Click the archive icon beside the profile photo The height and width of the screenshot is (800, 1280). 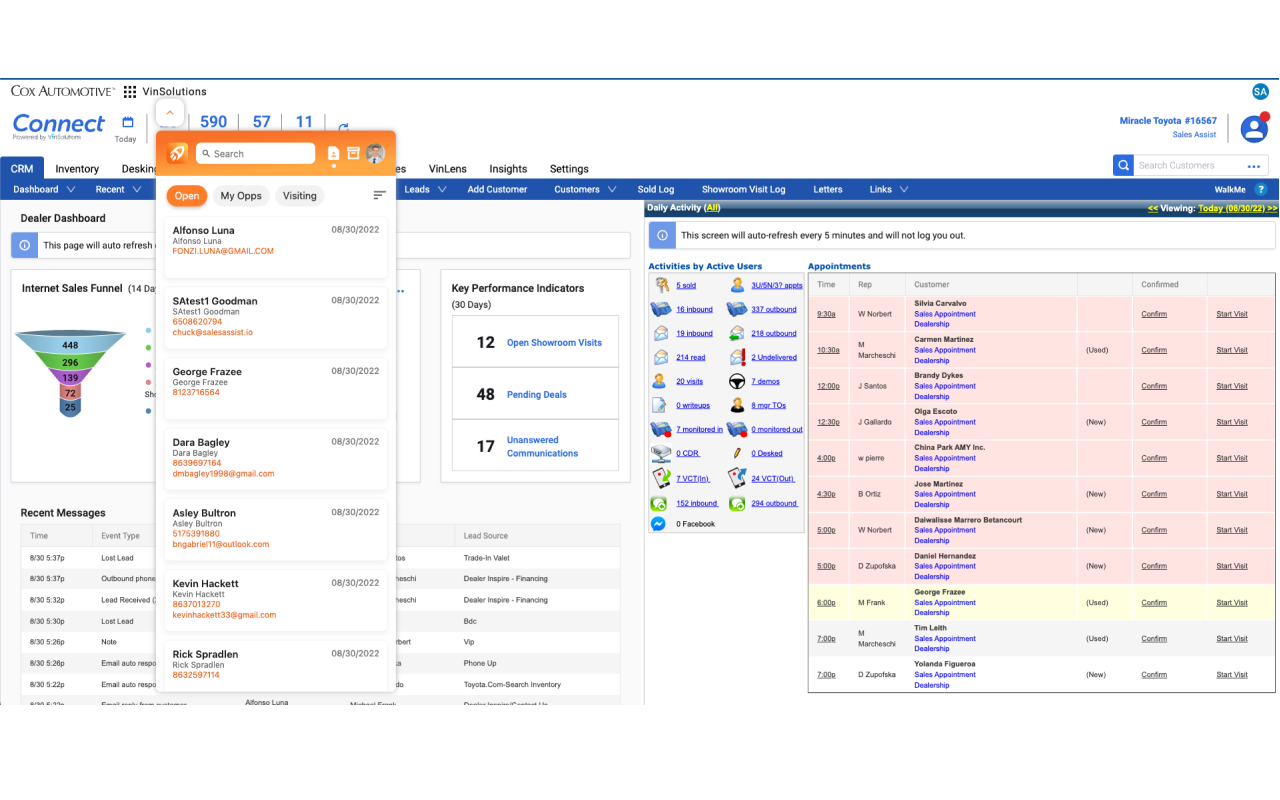[x=353, y=153]
